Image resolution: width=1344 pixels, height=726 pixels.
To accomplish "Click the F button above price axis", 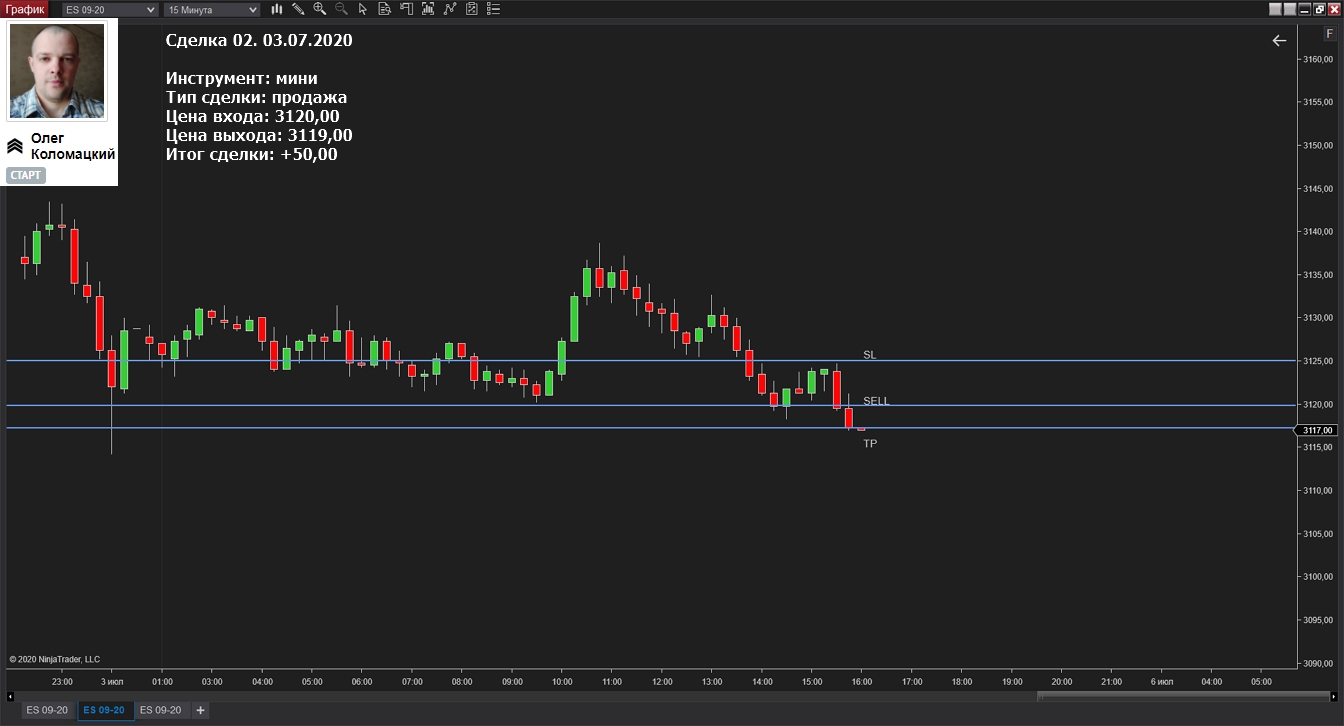I will pyautogui.click(x=1330, y=34).
